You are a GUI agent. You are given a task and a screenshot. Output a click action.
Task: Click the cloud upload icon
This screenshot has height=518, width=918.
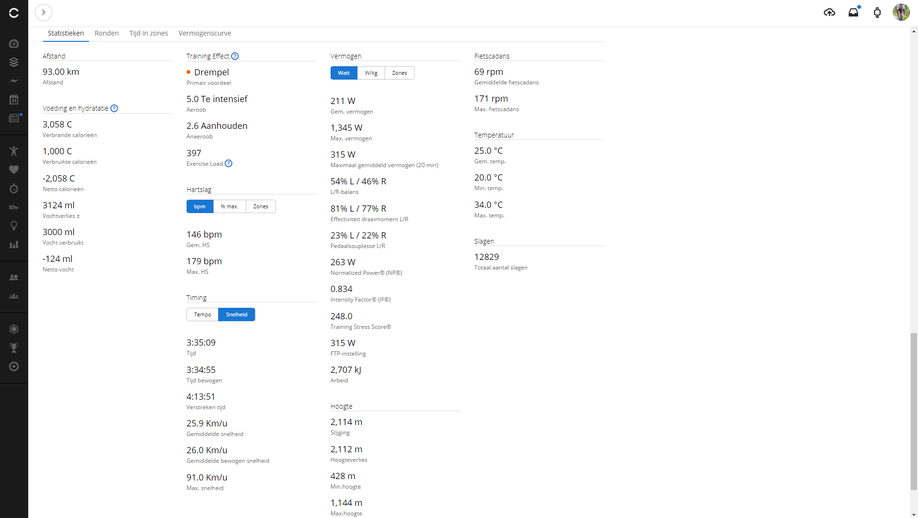(829, 13)
